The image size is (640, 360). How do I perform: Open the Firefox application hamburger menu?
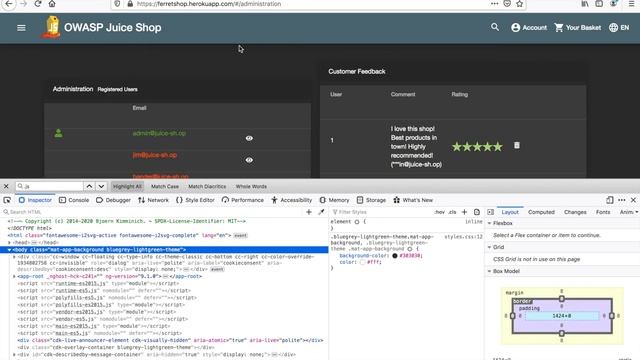point(631,4)
